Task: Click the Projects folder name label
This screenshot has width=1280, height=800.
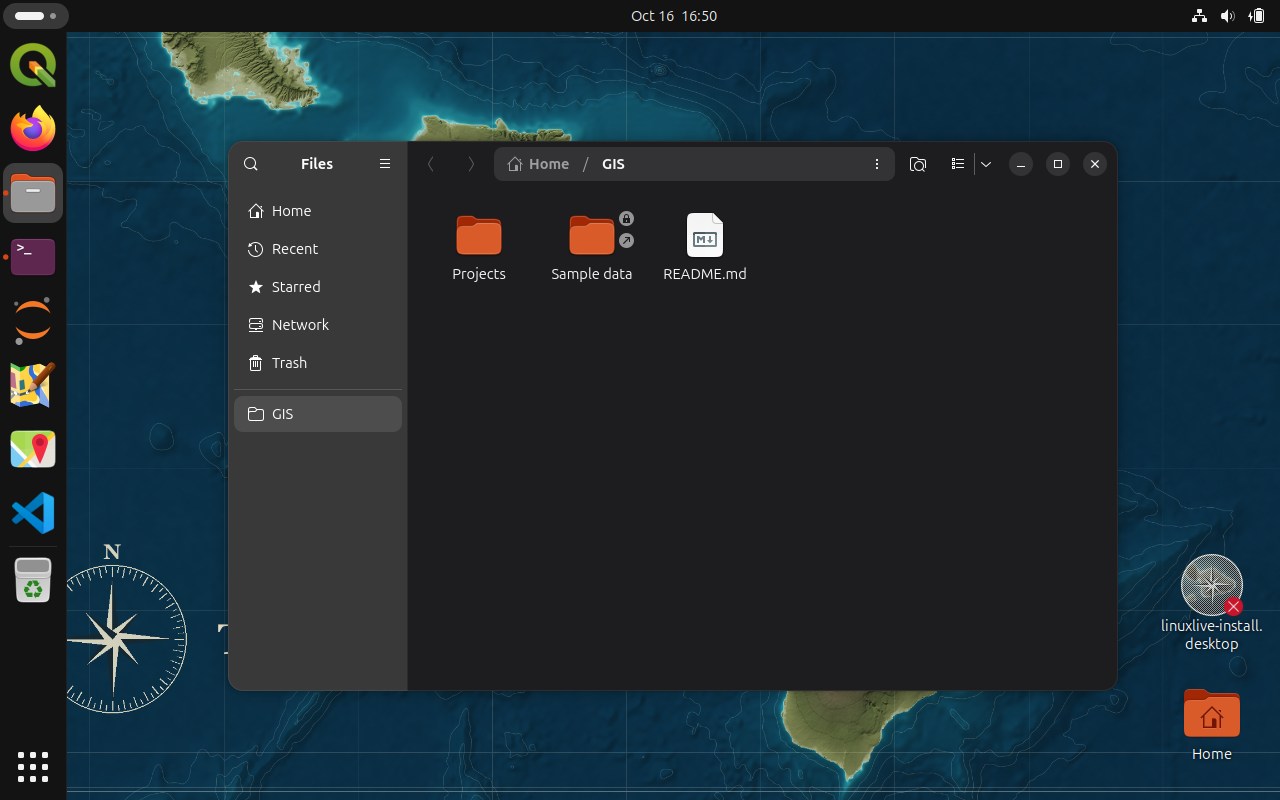Action: pyautogui.click(x=479, y=274)
